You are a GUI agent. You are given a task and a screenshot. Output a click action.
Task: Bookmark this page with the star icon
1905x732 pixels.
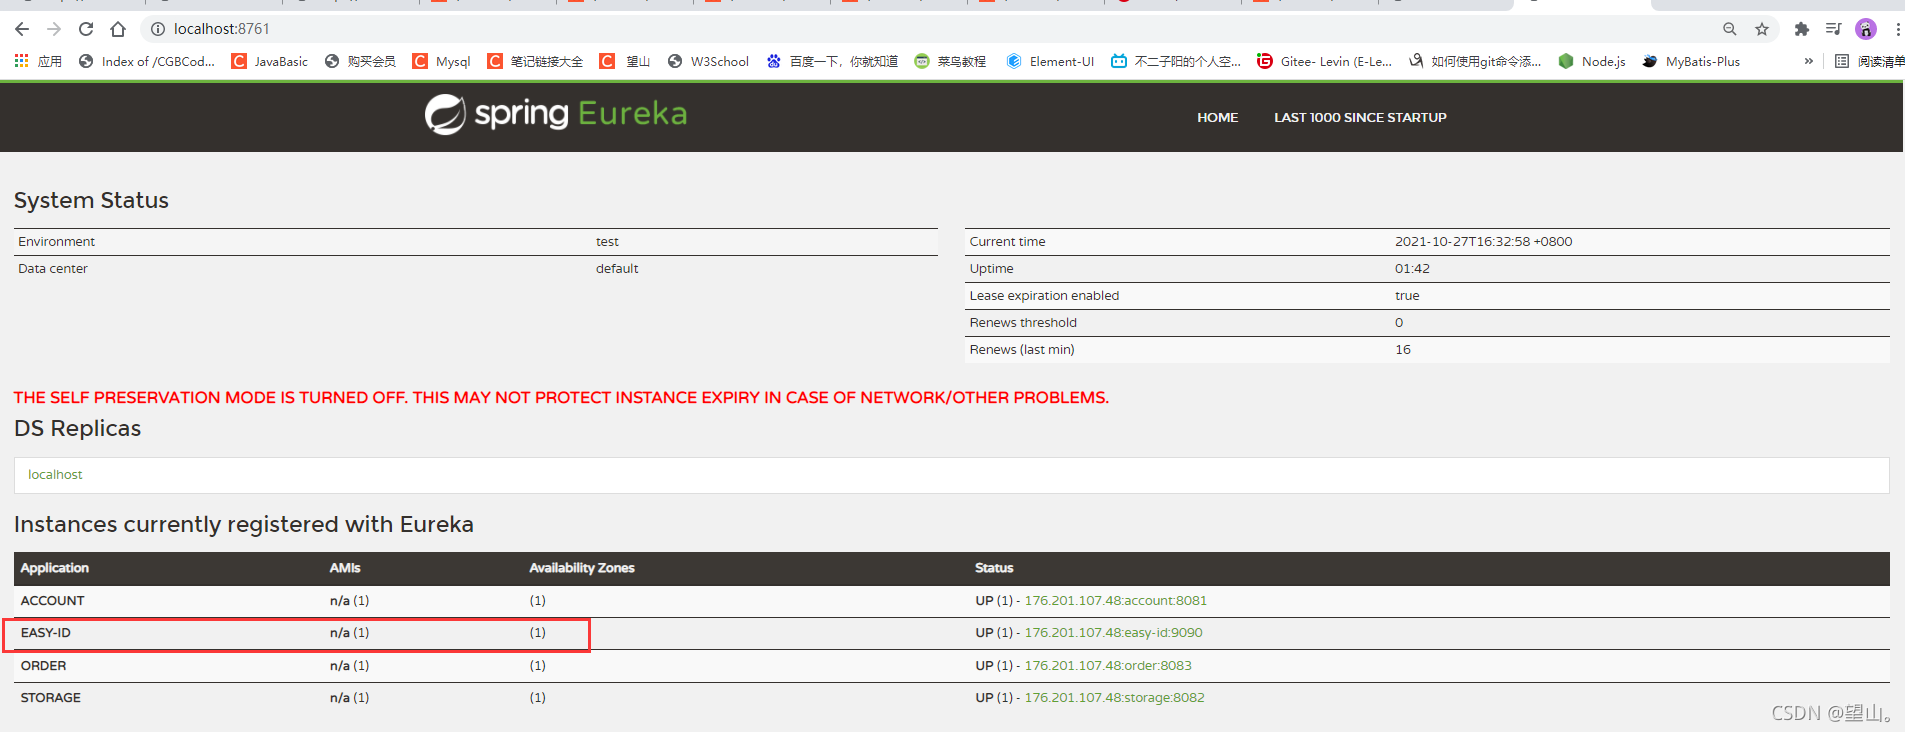point(1762,29)
